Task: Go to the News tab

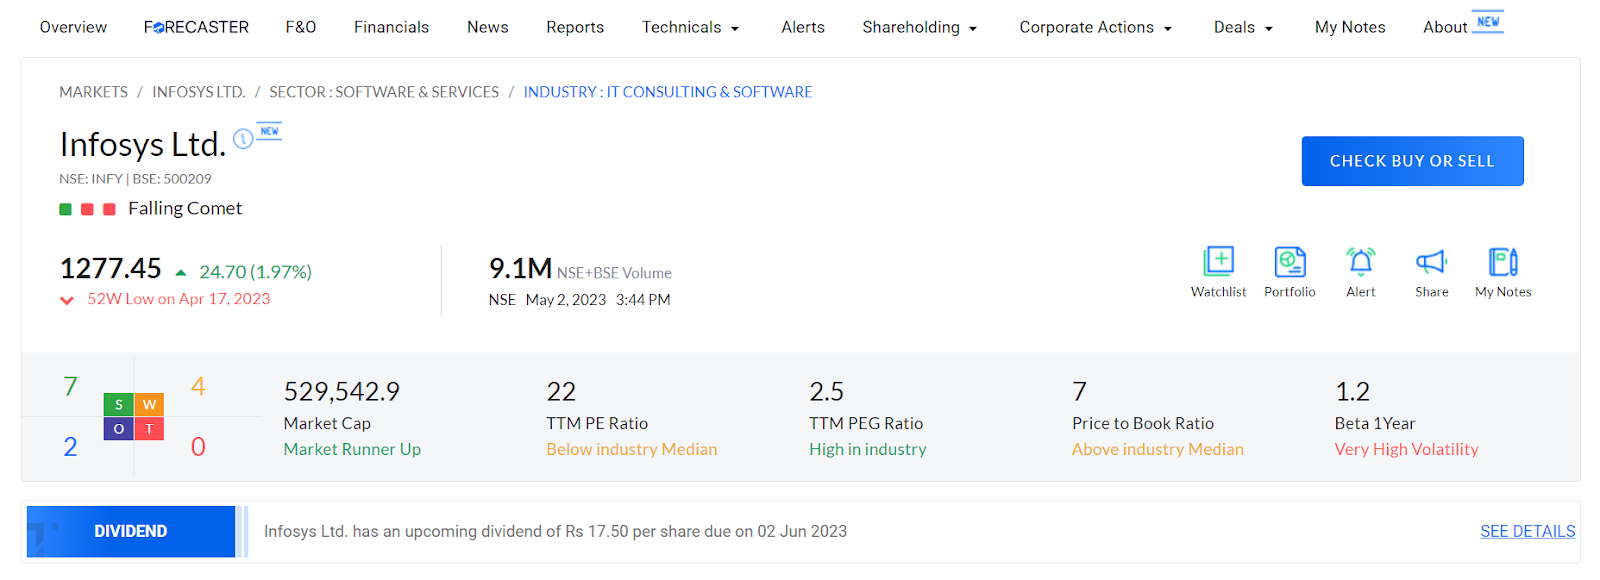Action: coord(488,27)
